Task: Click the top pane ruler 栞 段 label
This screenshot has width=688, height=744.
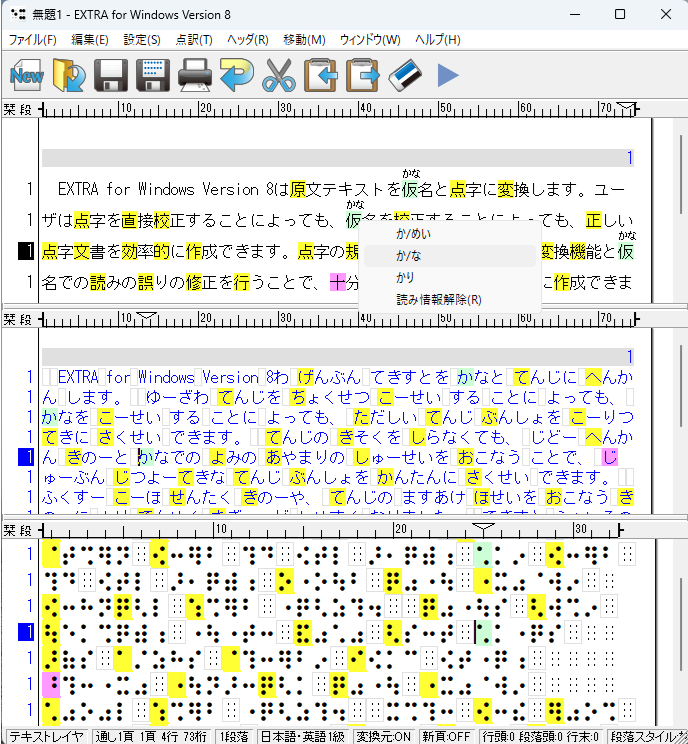Action: coord(18,109)
